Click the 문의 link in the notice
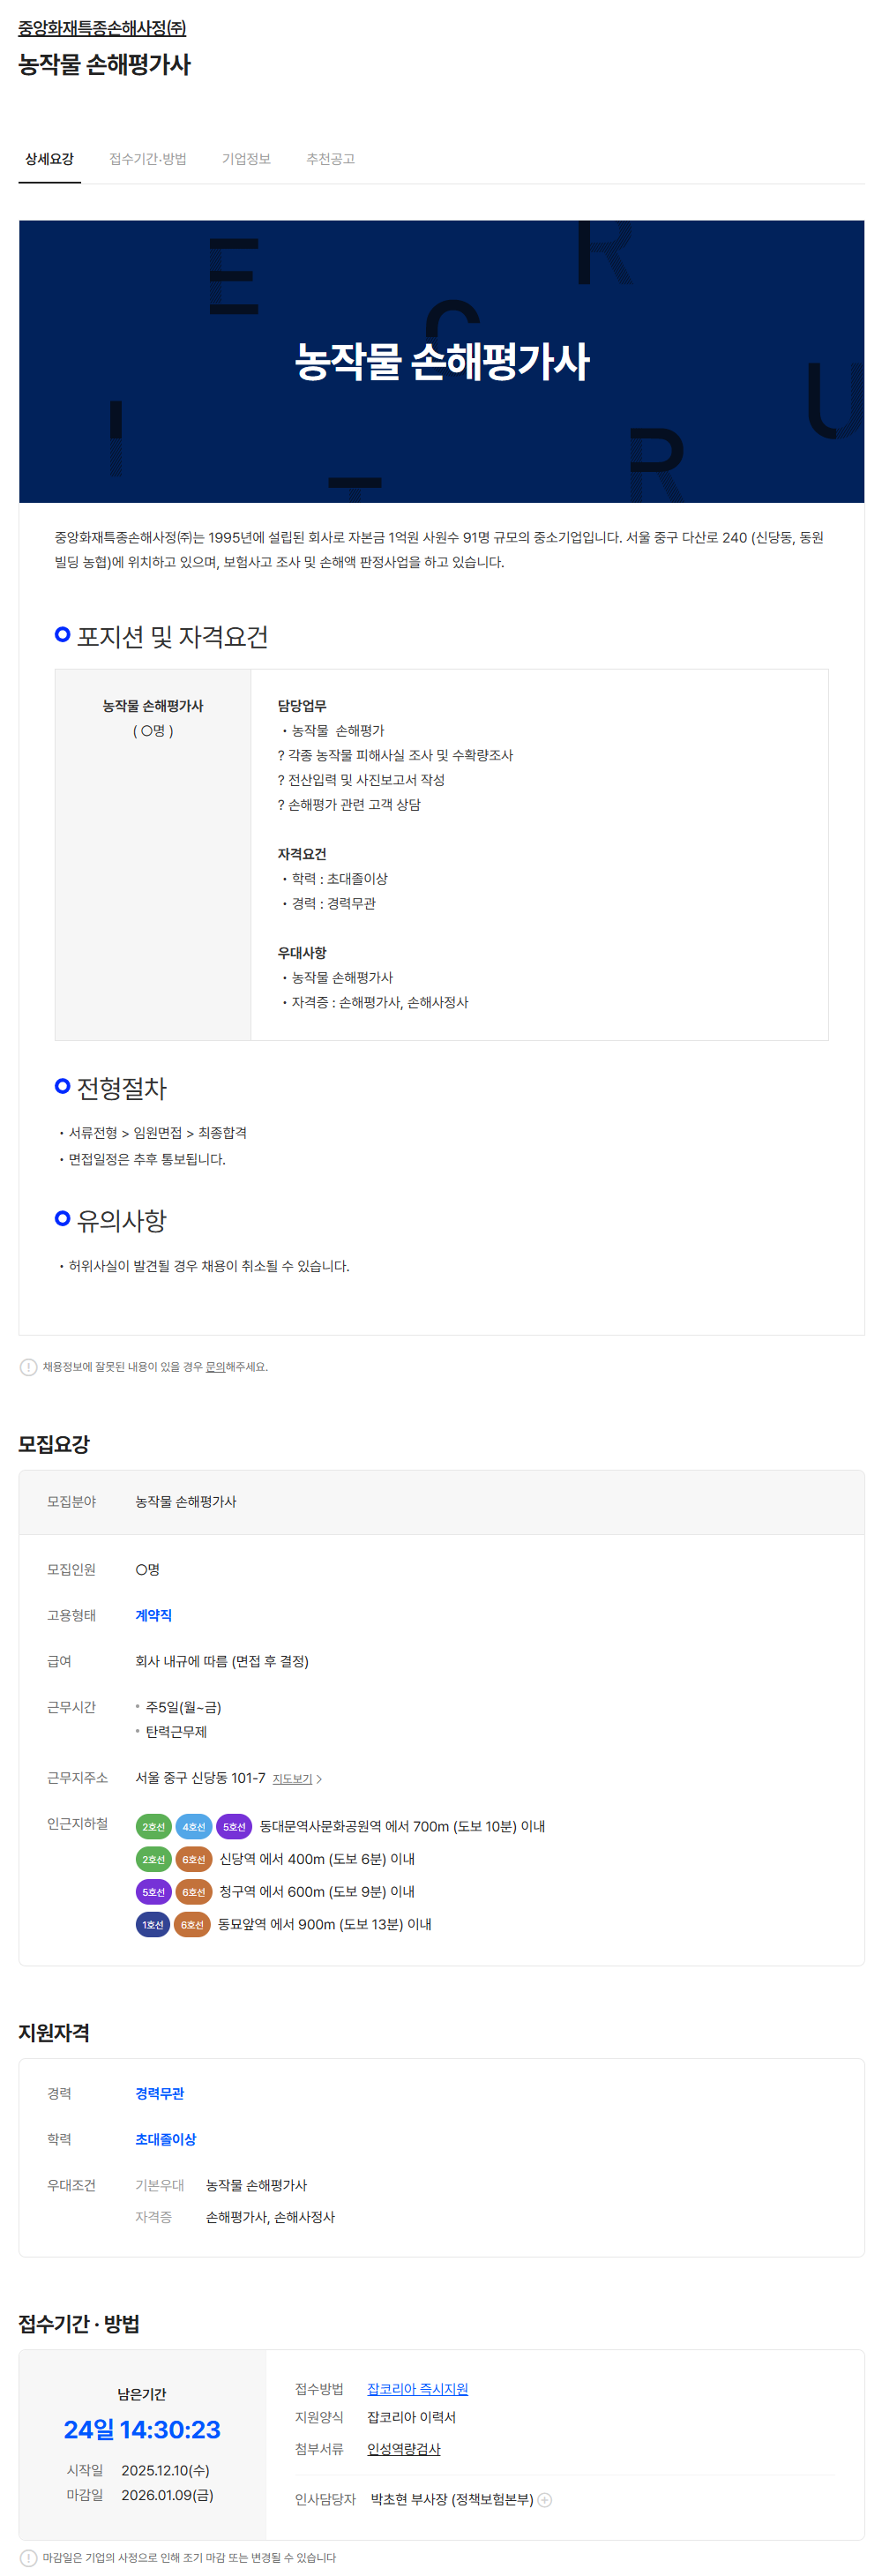 click(215, 1367)
